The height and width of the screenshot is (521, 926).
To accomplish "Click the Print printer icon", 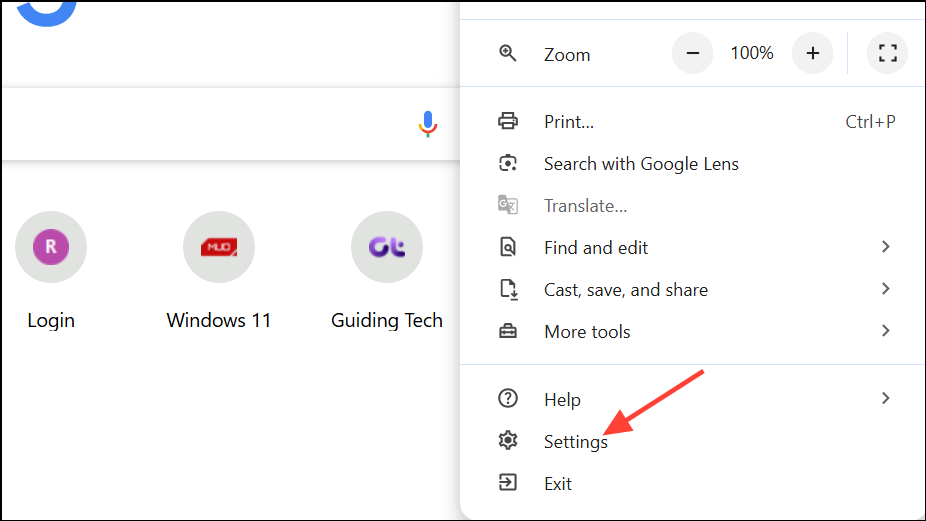I will (508, 122).
